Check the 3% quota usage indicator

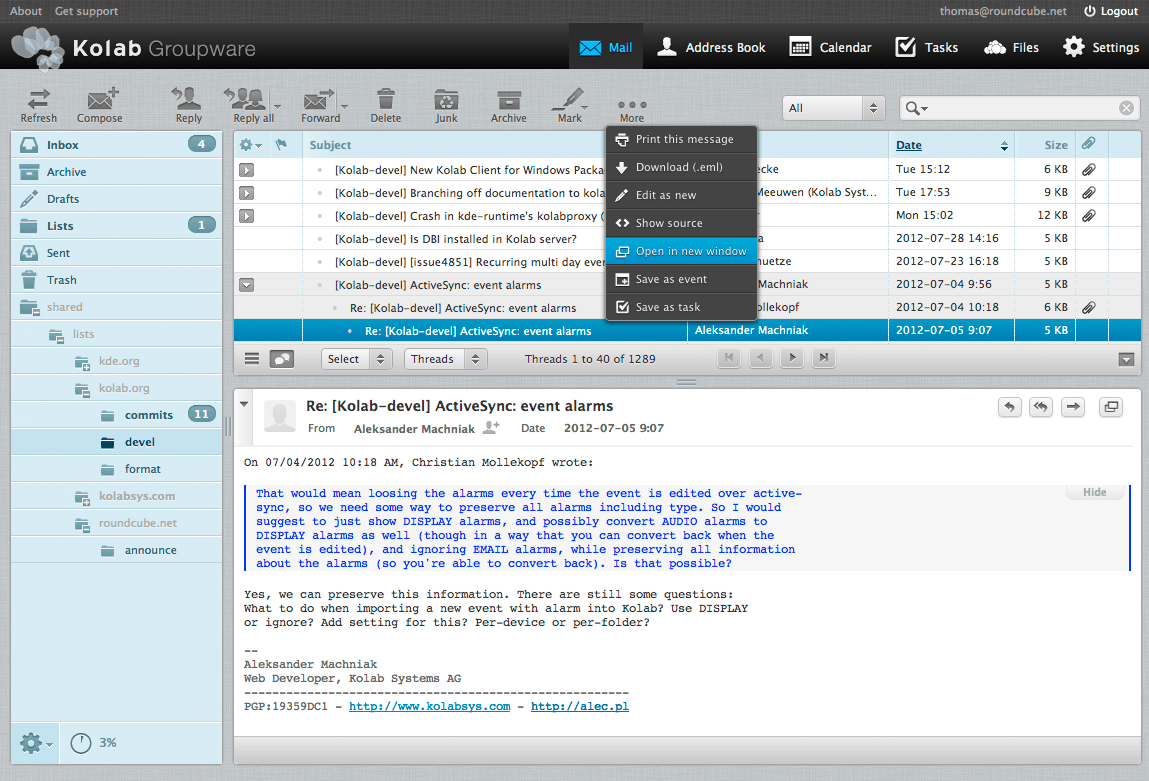pos(95,742)
